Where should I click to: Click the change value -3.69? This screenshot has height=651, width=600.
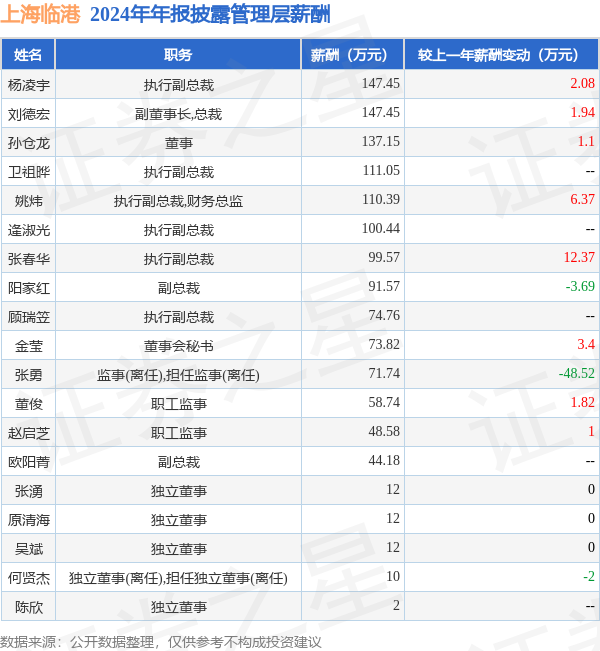580,286
